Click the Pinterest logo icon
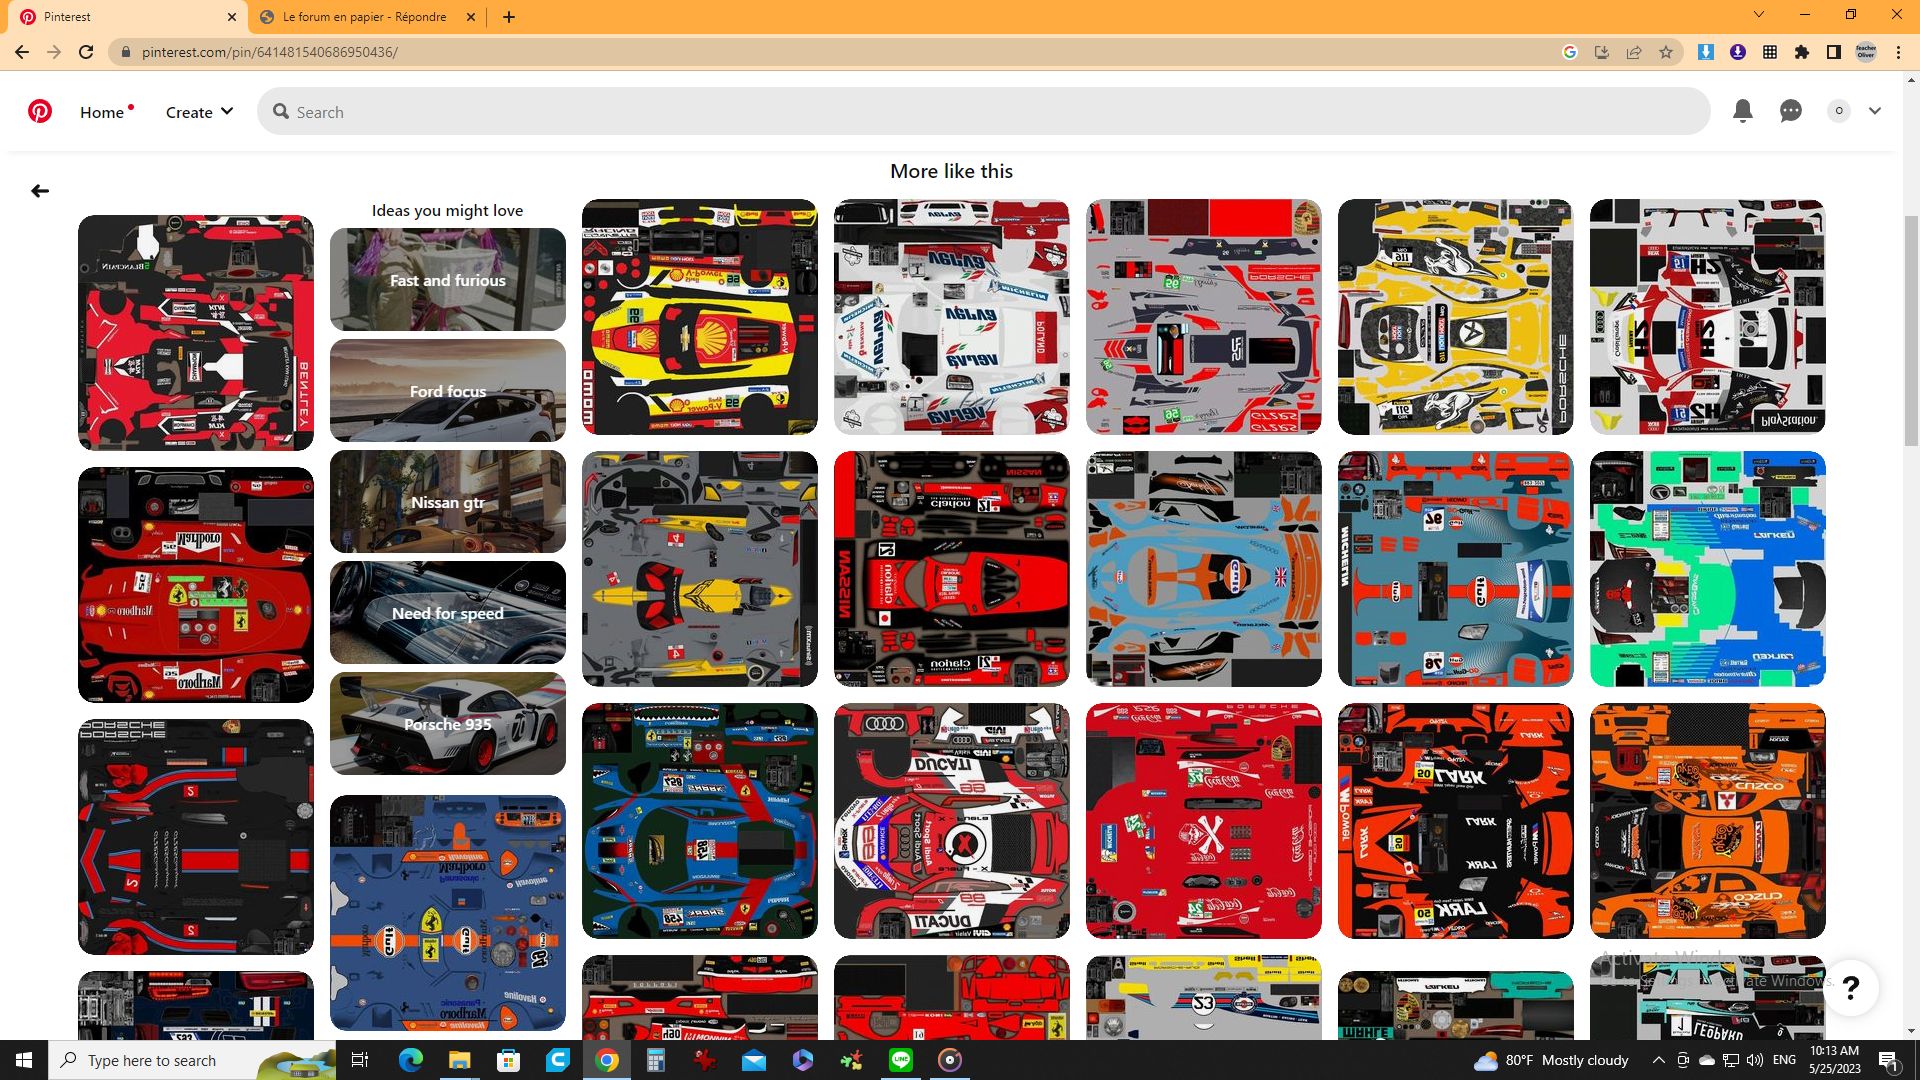 click(x=40, y=111)
